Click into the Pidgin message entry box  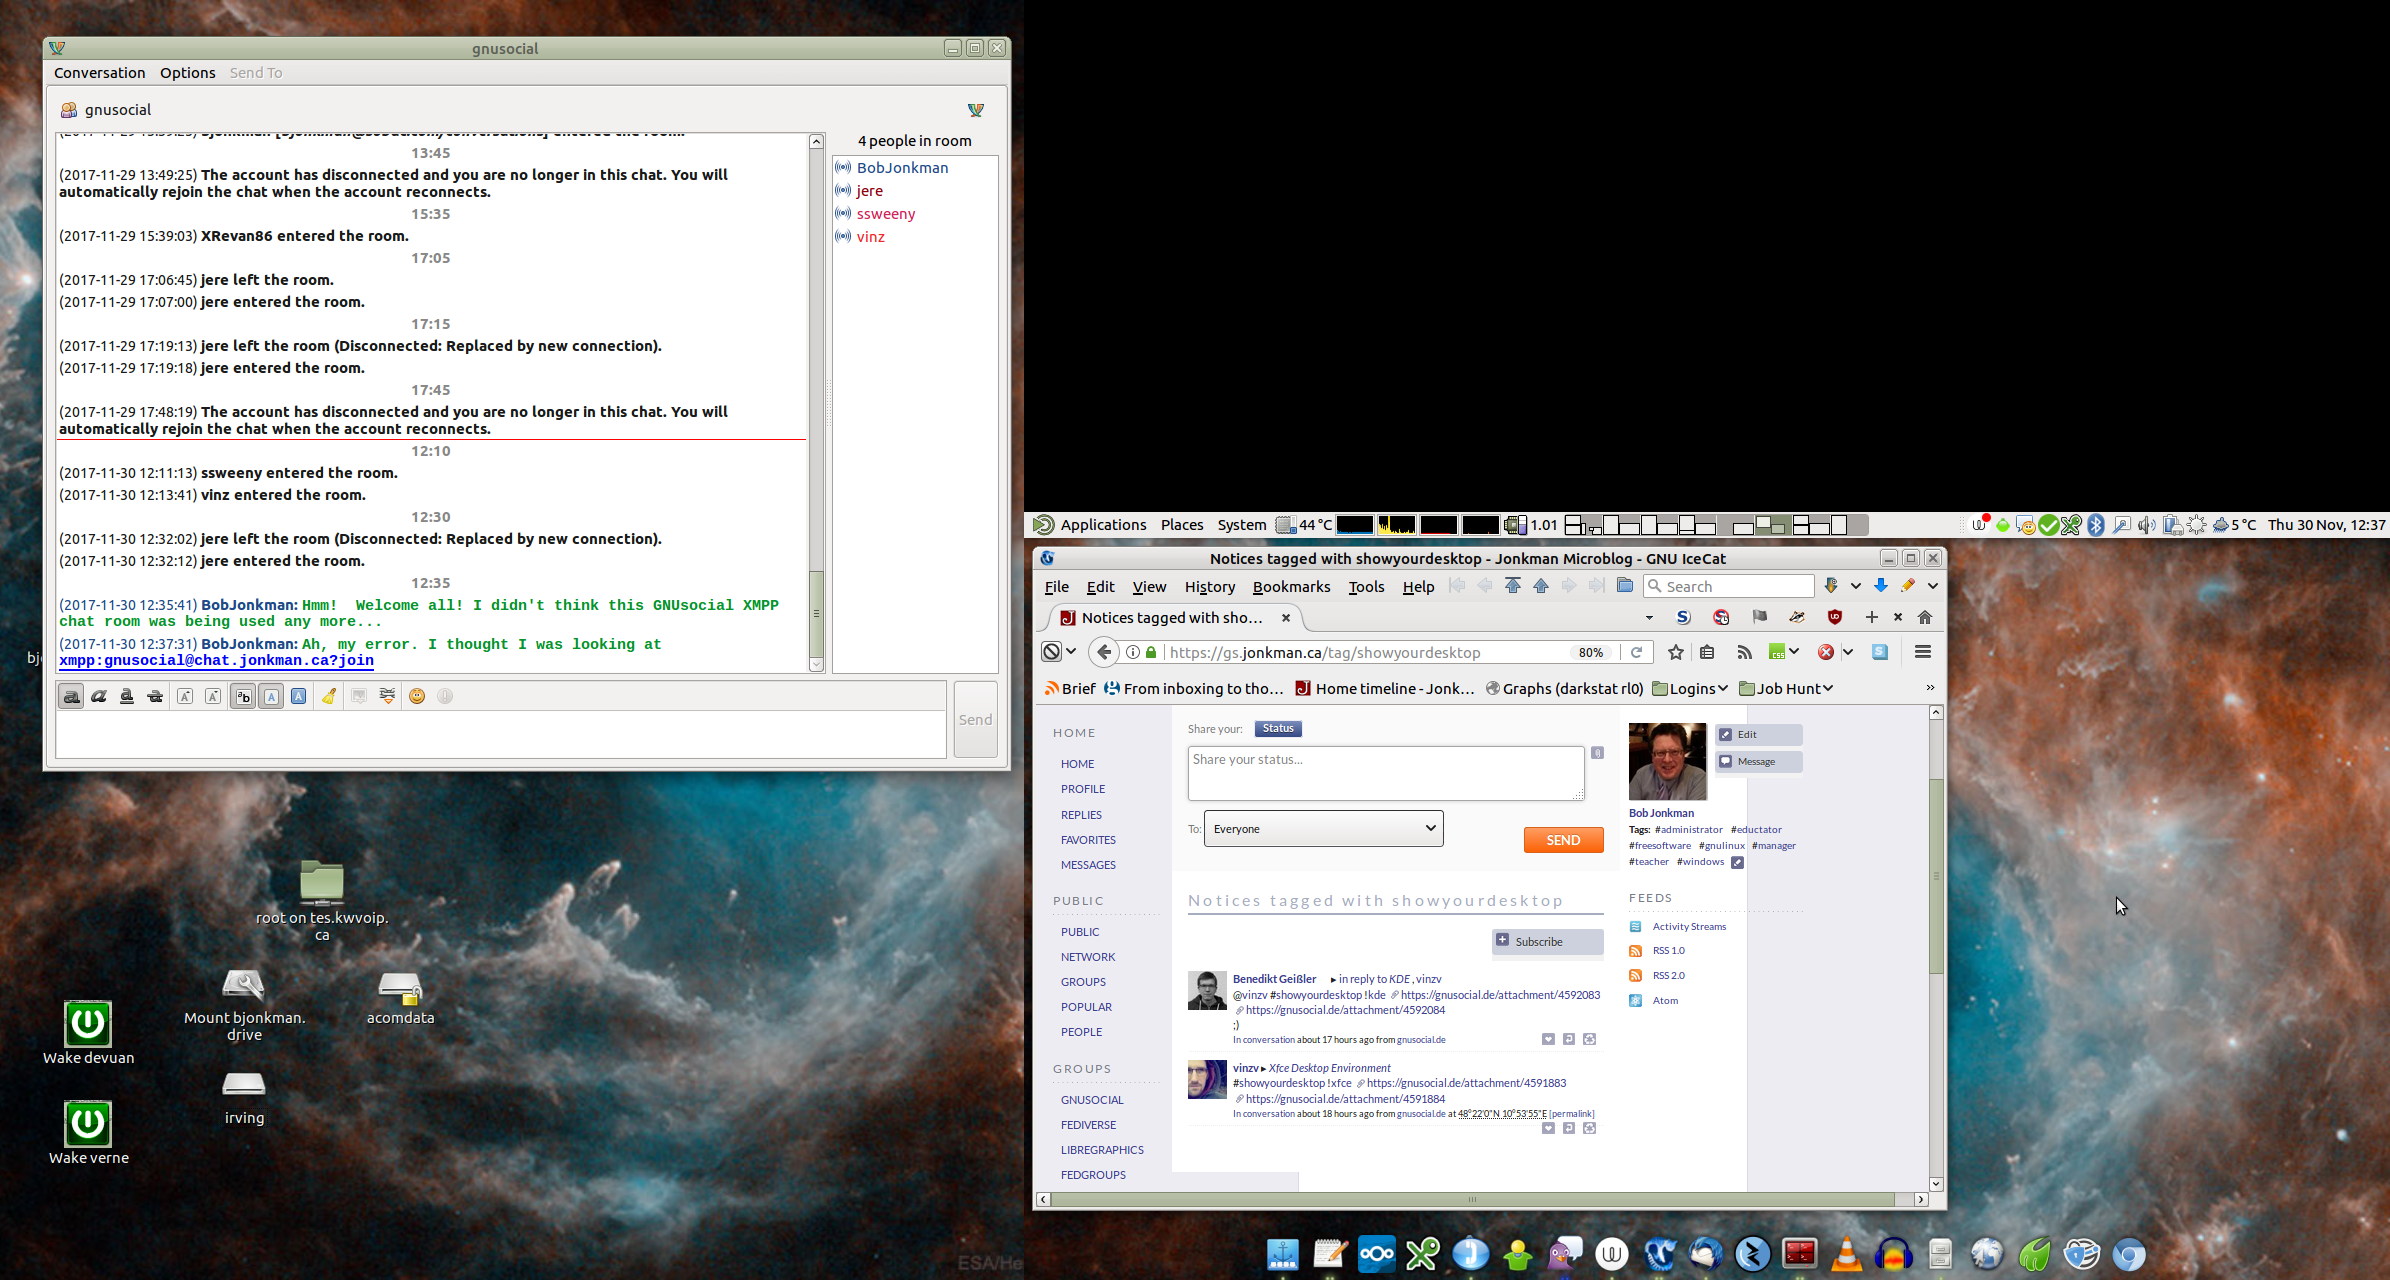tap(501, 735)
